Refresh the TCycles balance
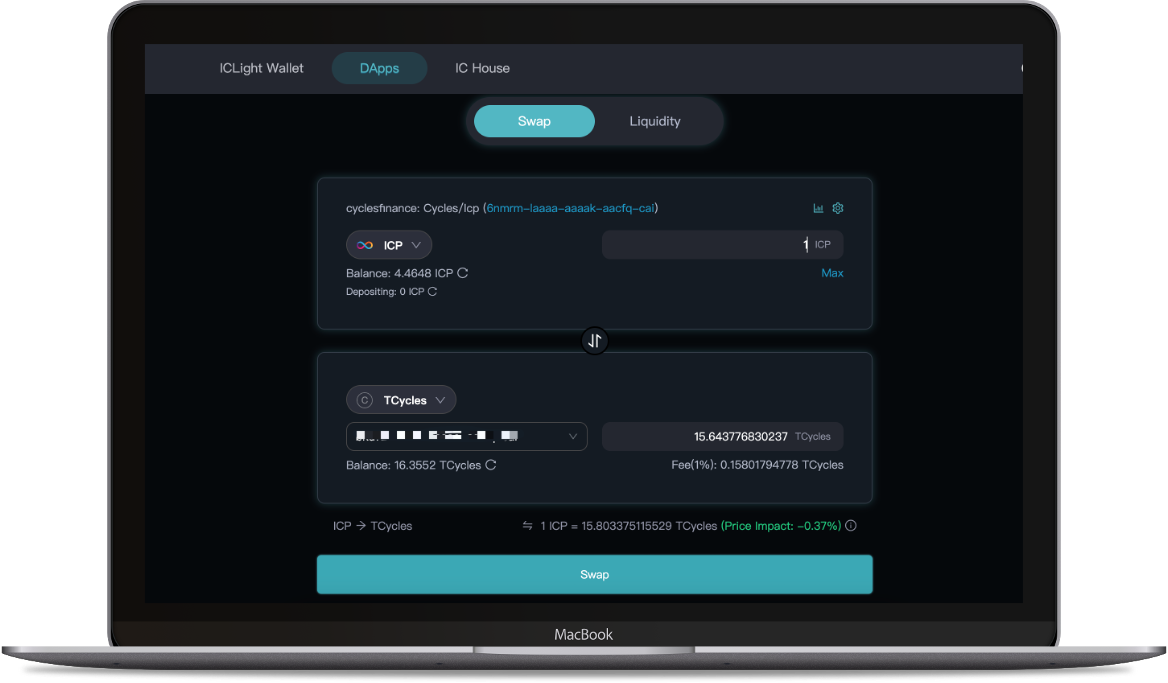 coord(491,466)
